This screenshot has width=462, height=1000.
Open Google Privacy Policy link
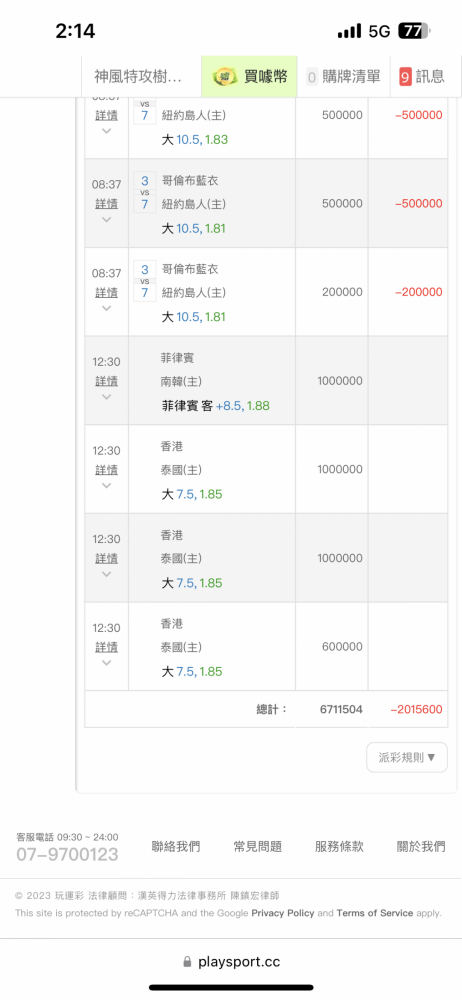coord(283,913)
